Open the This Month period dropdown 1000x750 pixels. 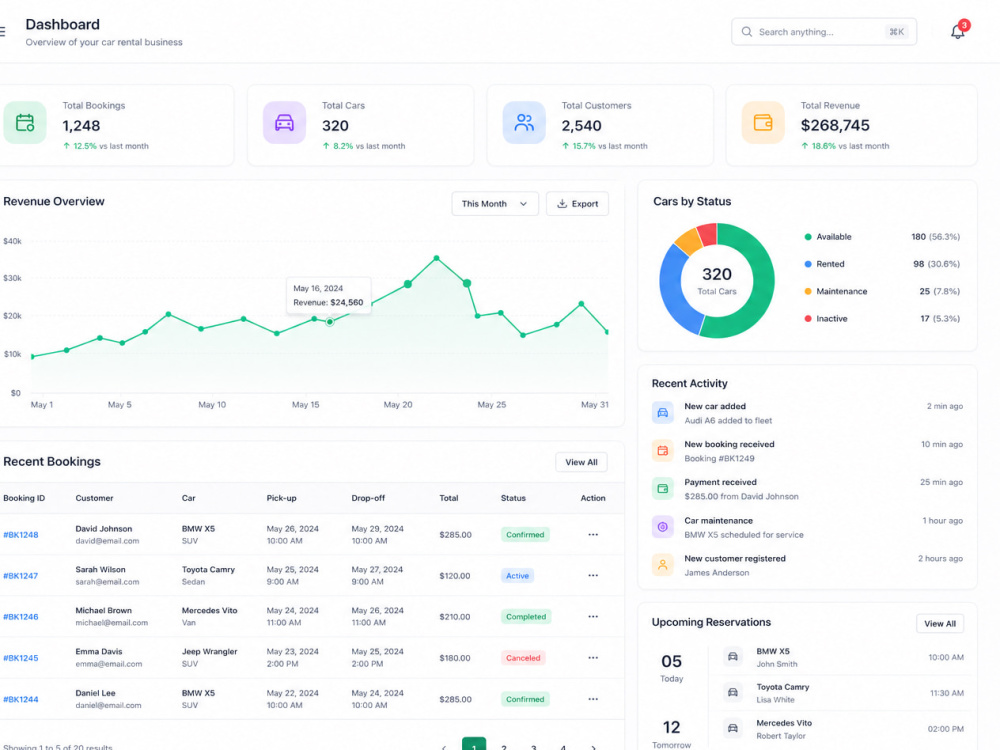(495, 203)
